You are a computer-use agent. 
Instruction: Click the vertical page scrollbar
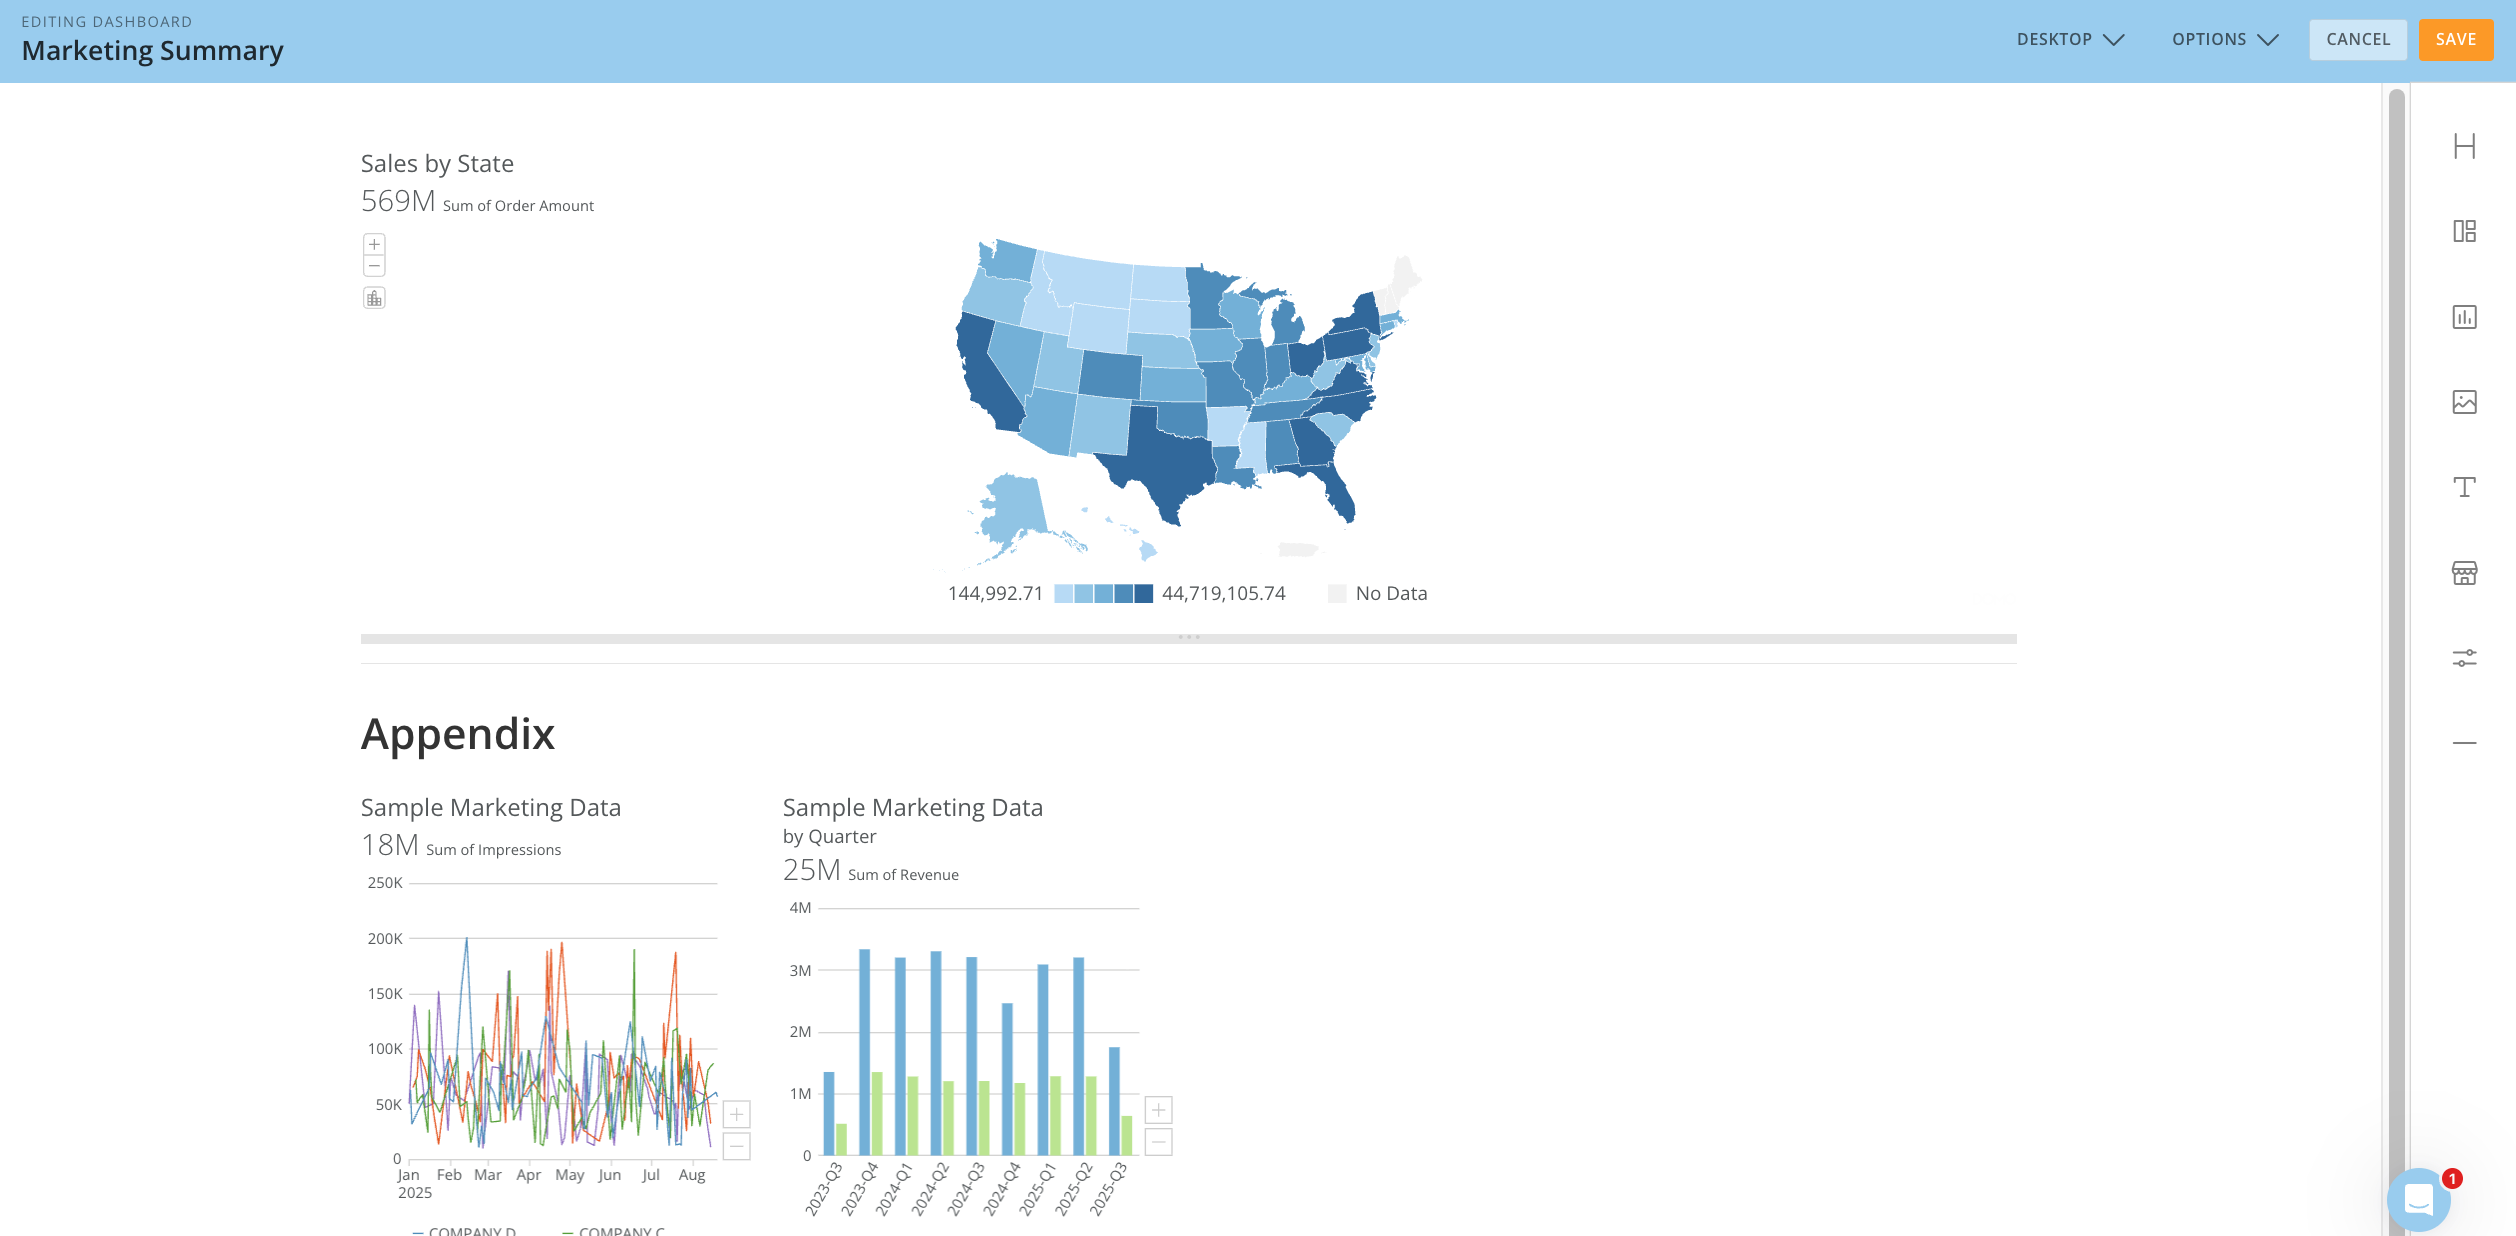tap(2396, 600)
